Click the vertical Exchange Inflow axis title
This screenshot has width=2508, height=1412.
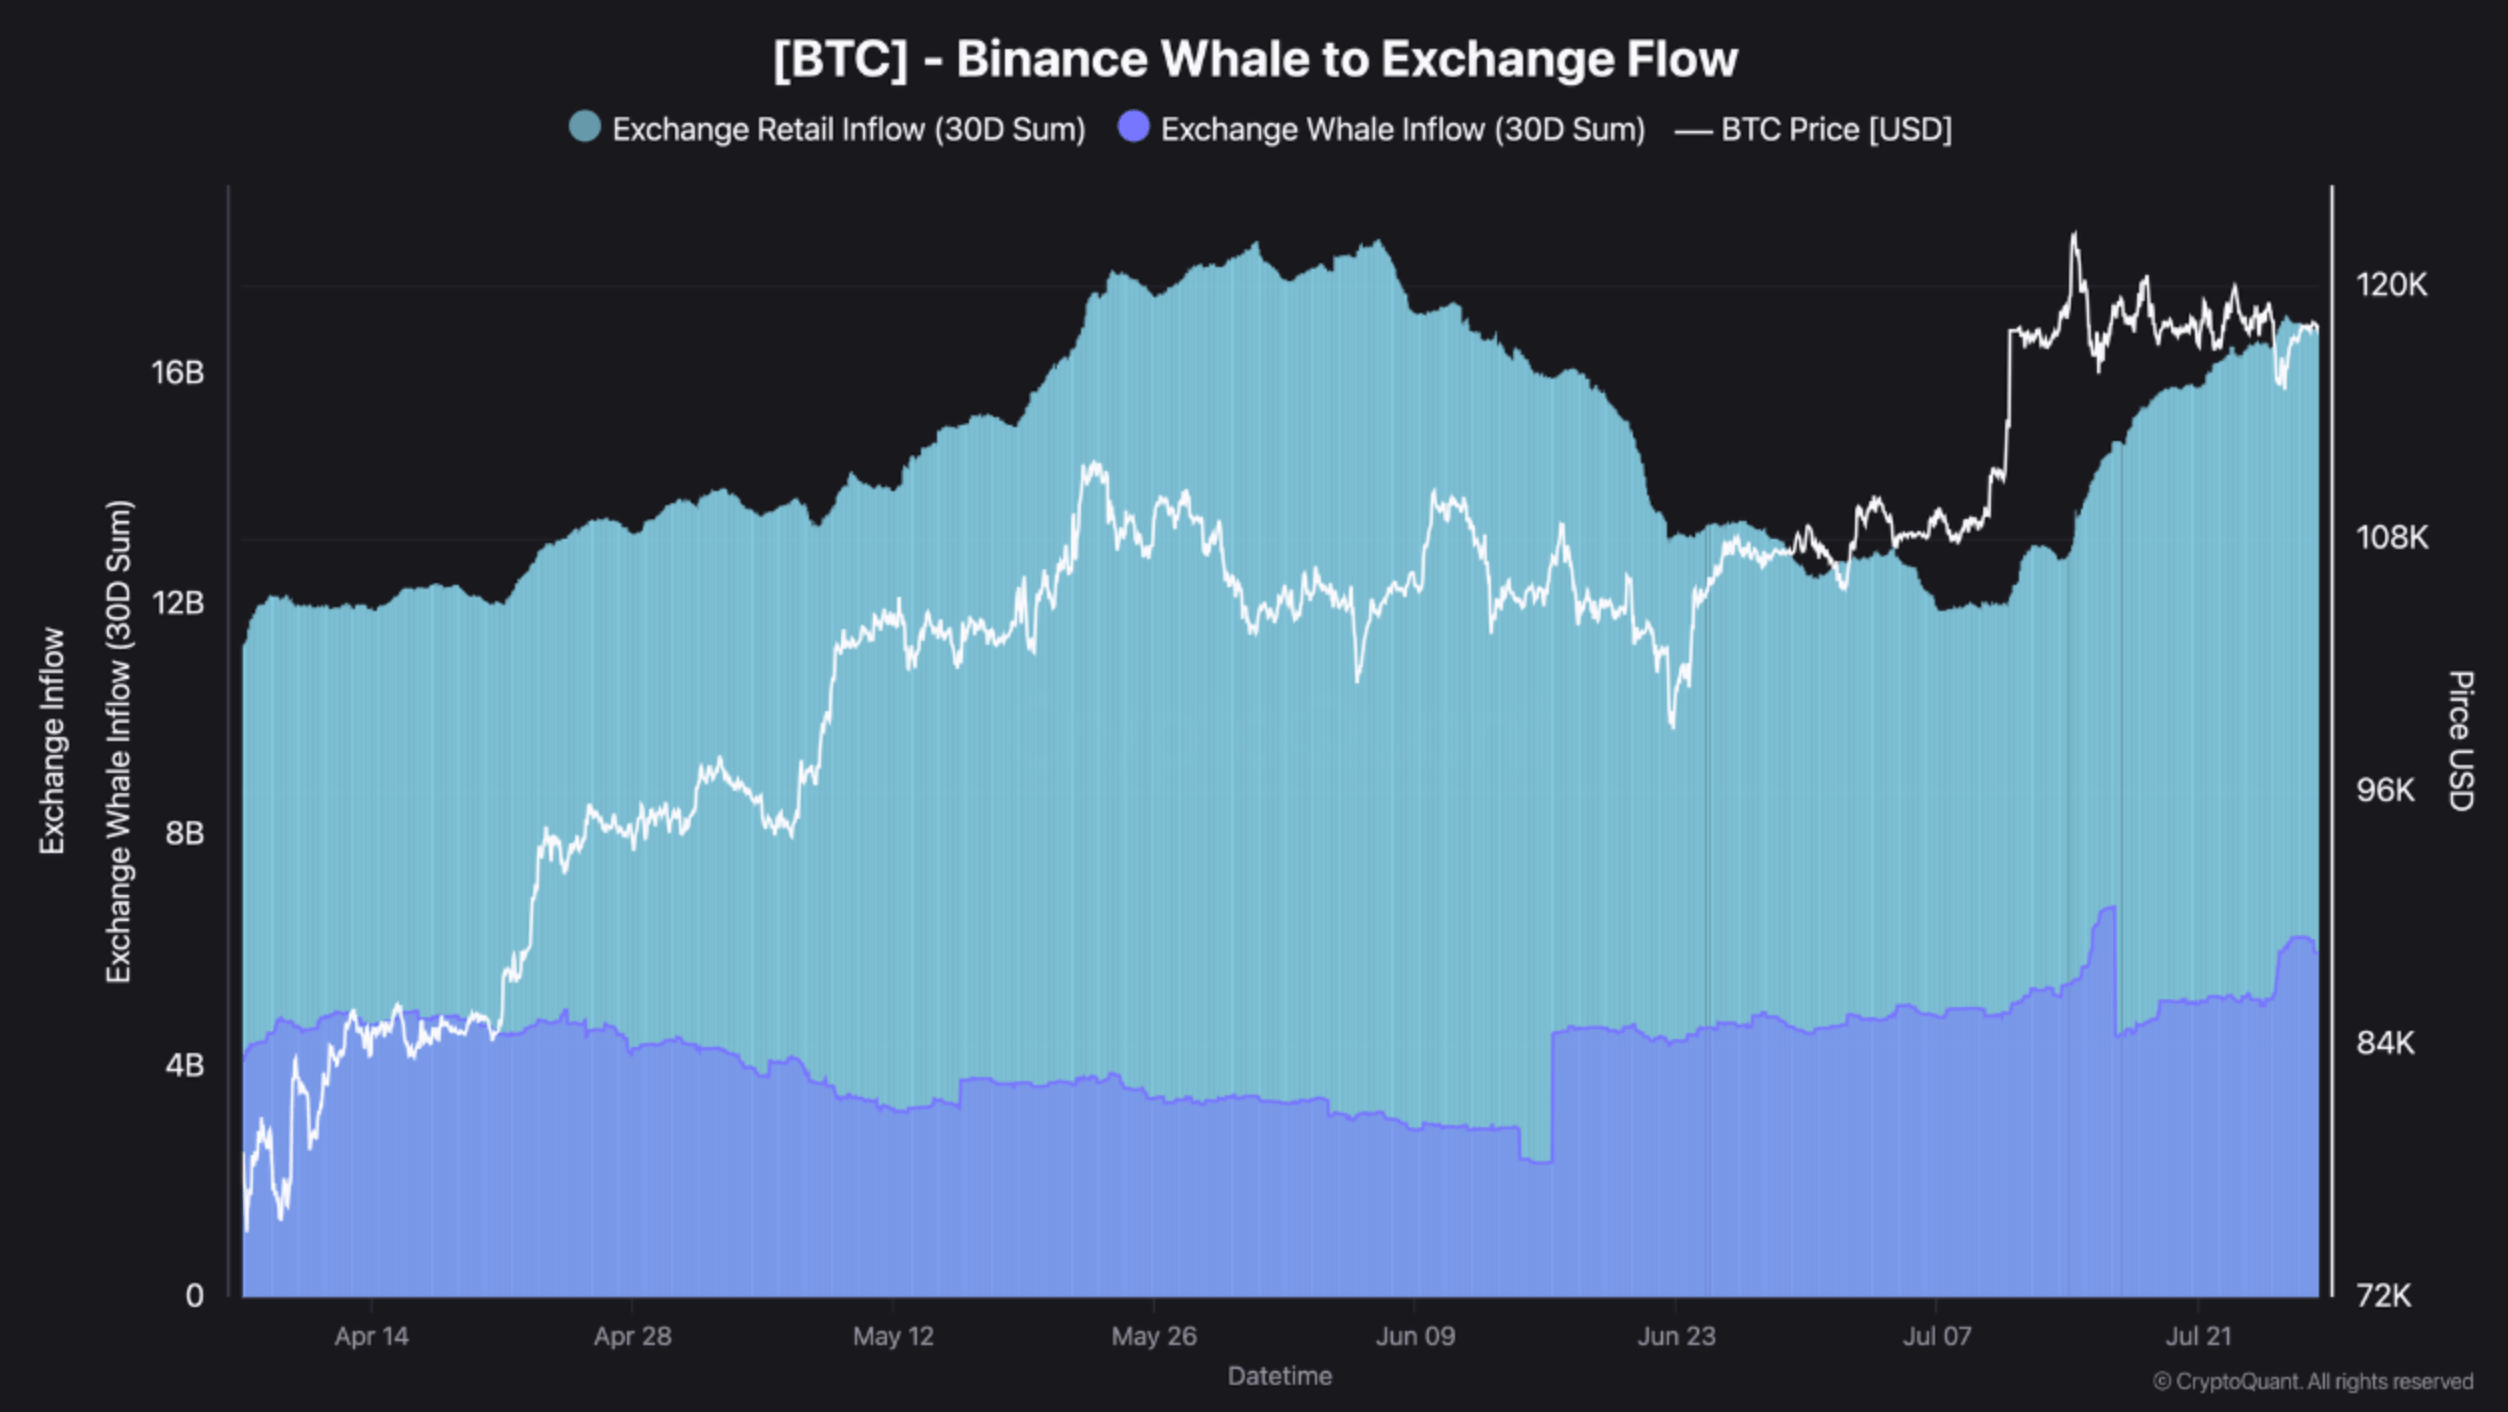(x=52, y=740)
